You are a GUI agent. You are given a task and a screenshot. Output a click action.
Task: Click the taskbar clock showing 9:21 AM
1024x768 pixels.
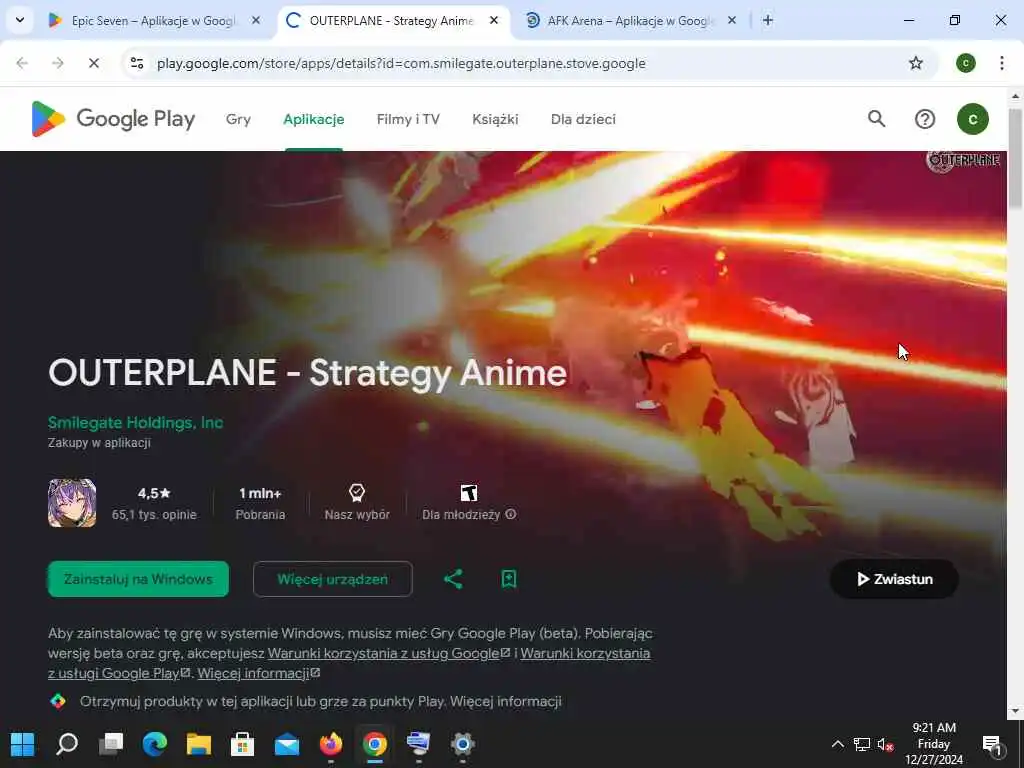pyautogui.click(x=934, y=744)
